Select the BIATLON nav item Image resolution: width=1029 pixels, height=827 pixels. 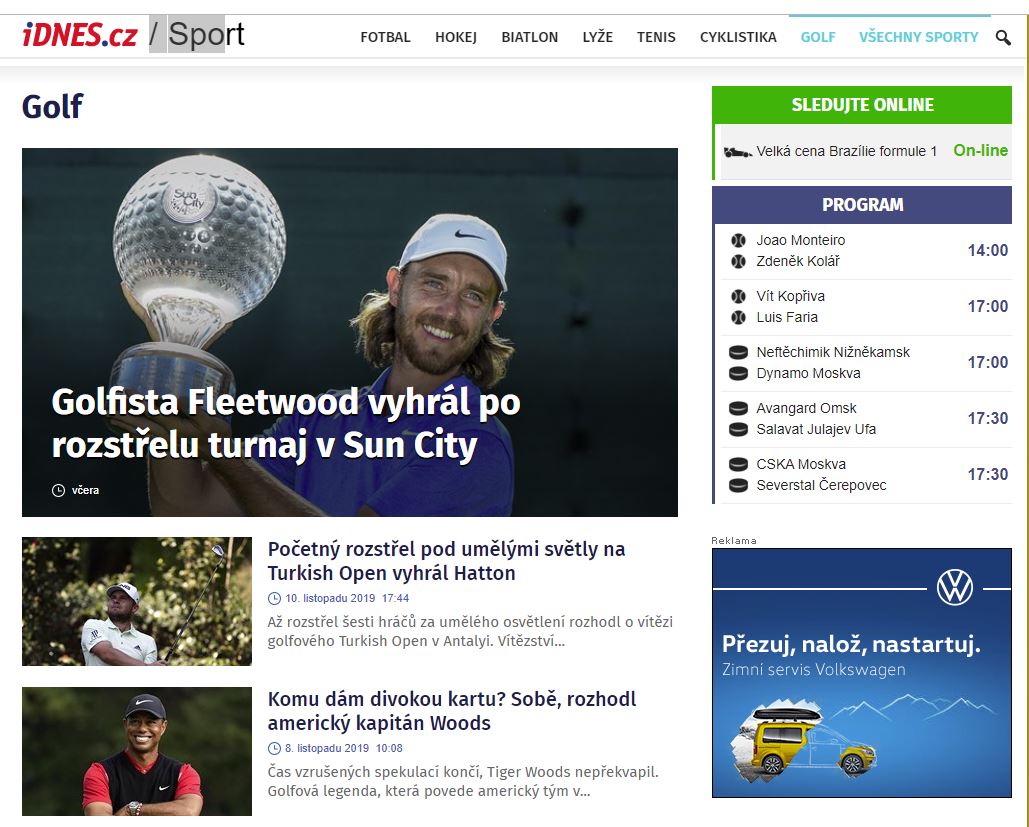point(530,37)
